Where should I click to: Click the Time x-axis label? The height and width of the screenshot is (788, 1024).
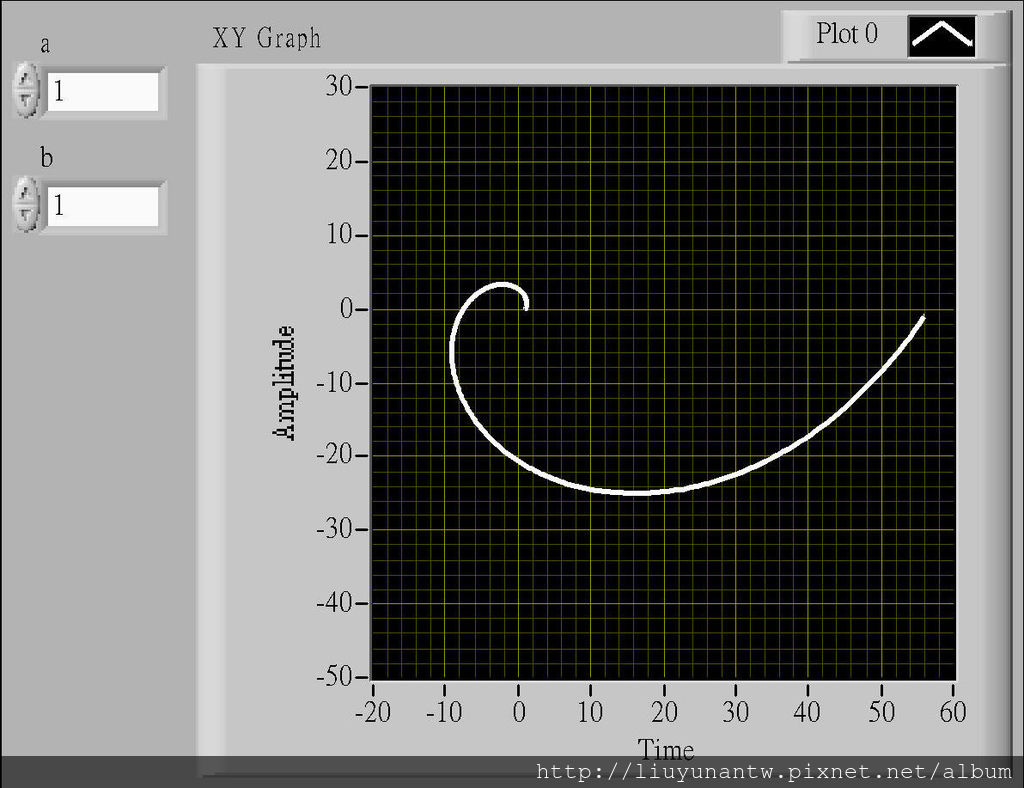pos(665,749)
